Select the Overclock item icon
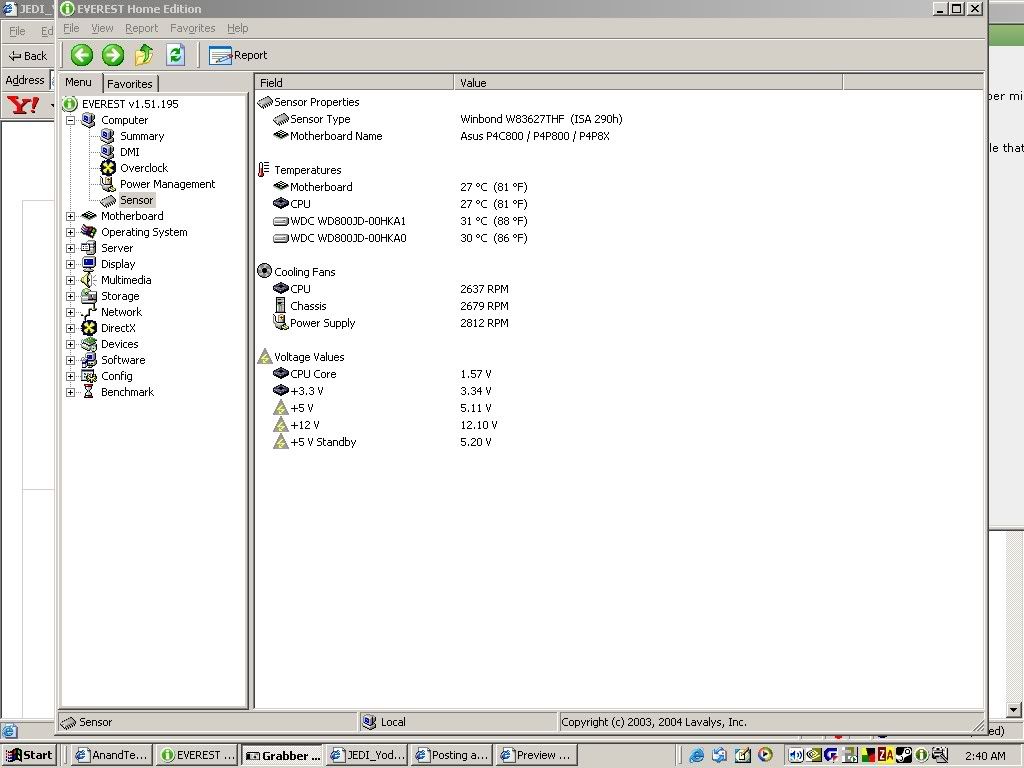The image size is (1024, 768). point(108,168)
